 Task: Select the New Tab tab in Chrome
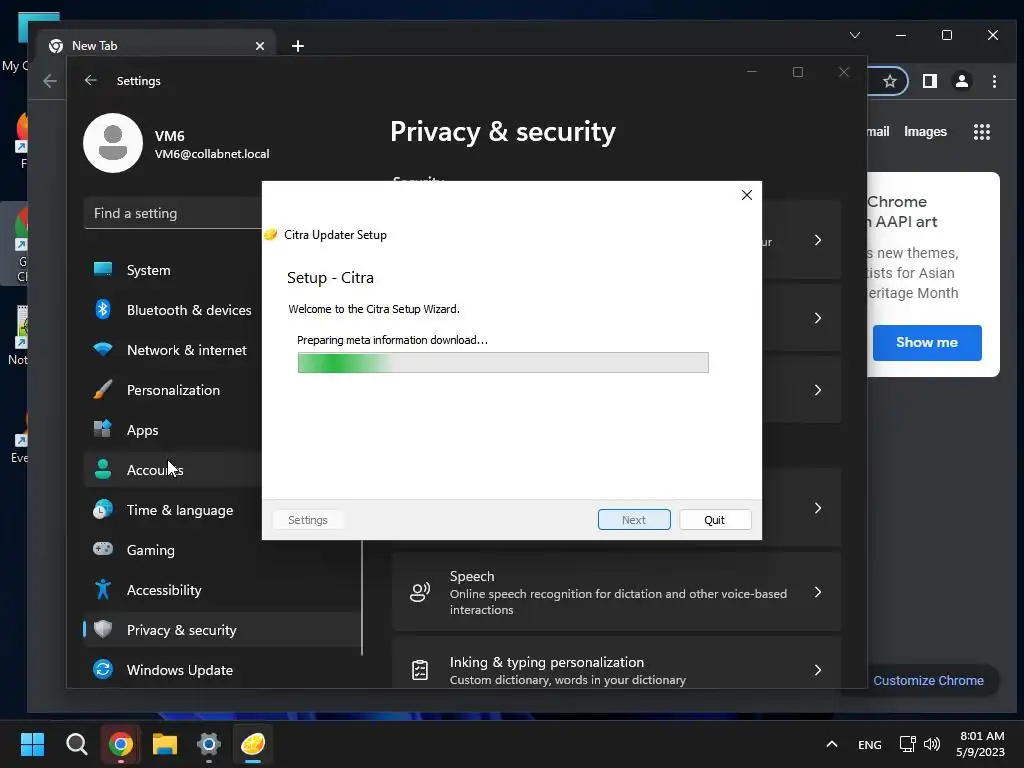click(x=157, y=46)
